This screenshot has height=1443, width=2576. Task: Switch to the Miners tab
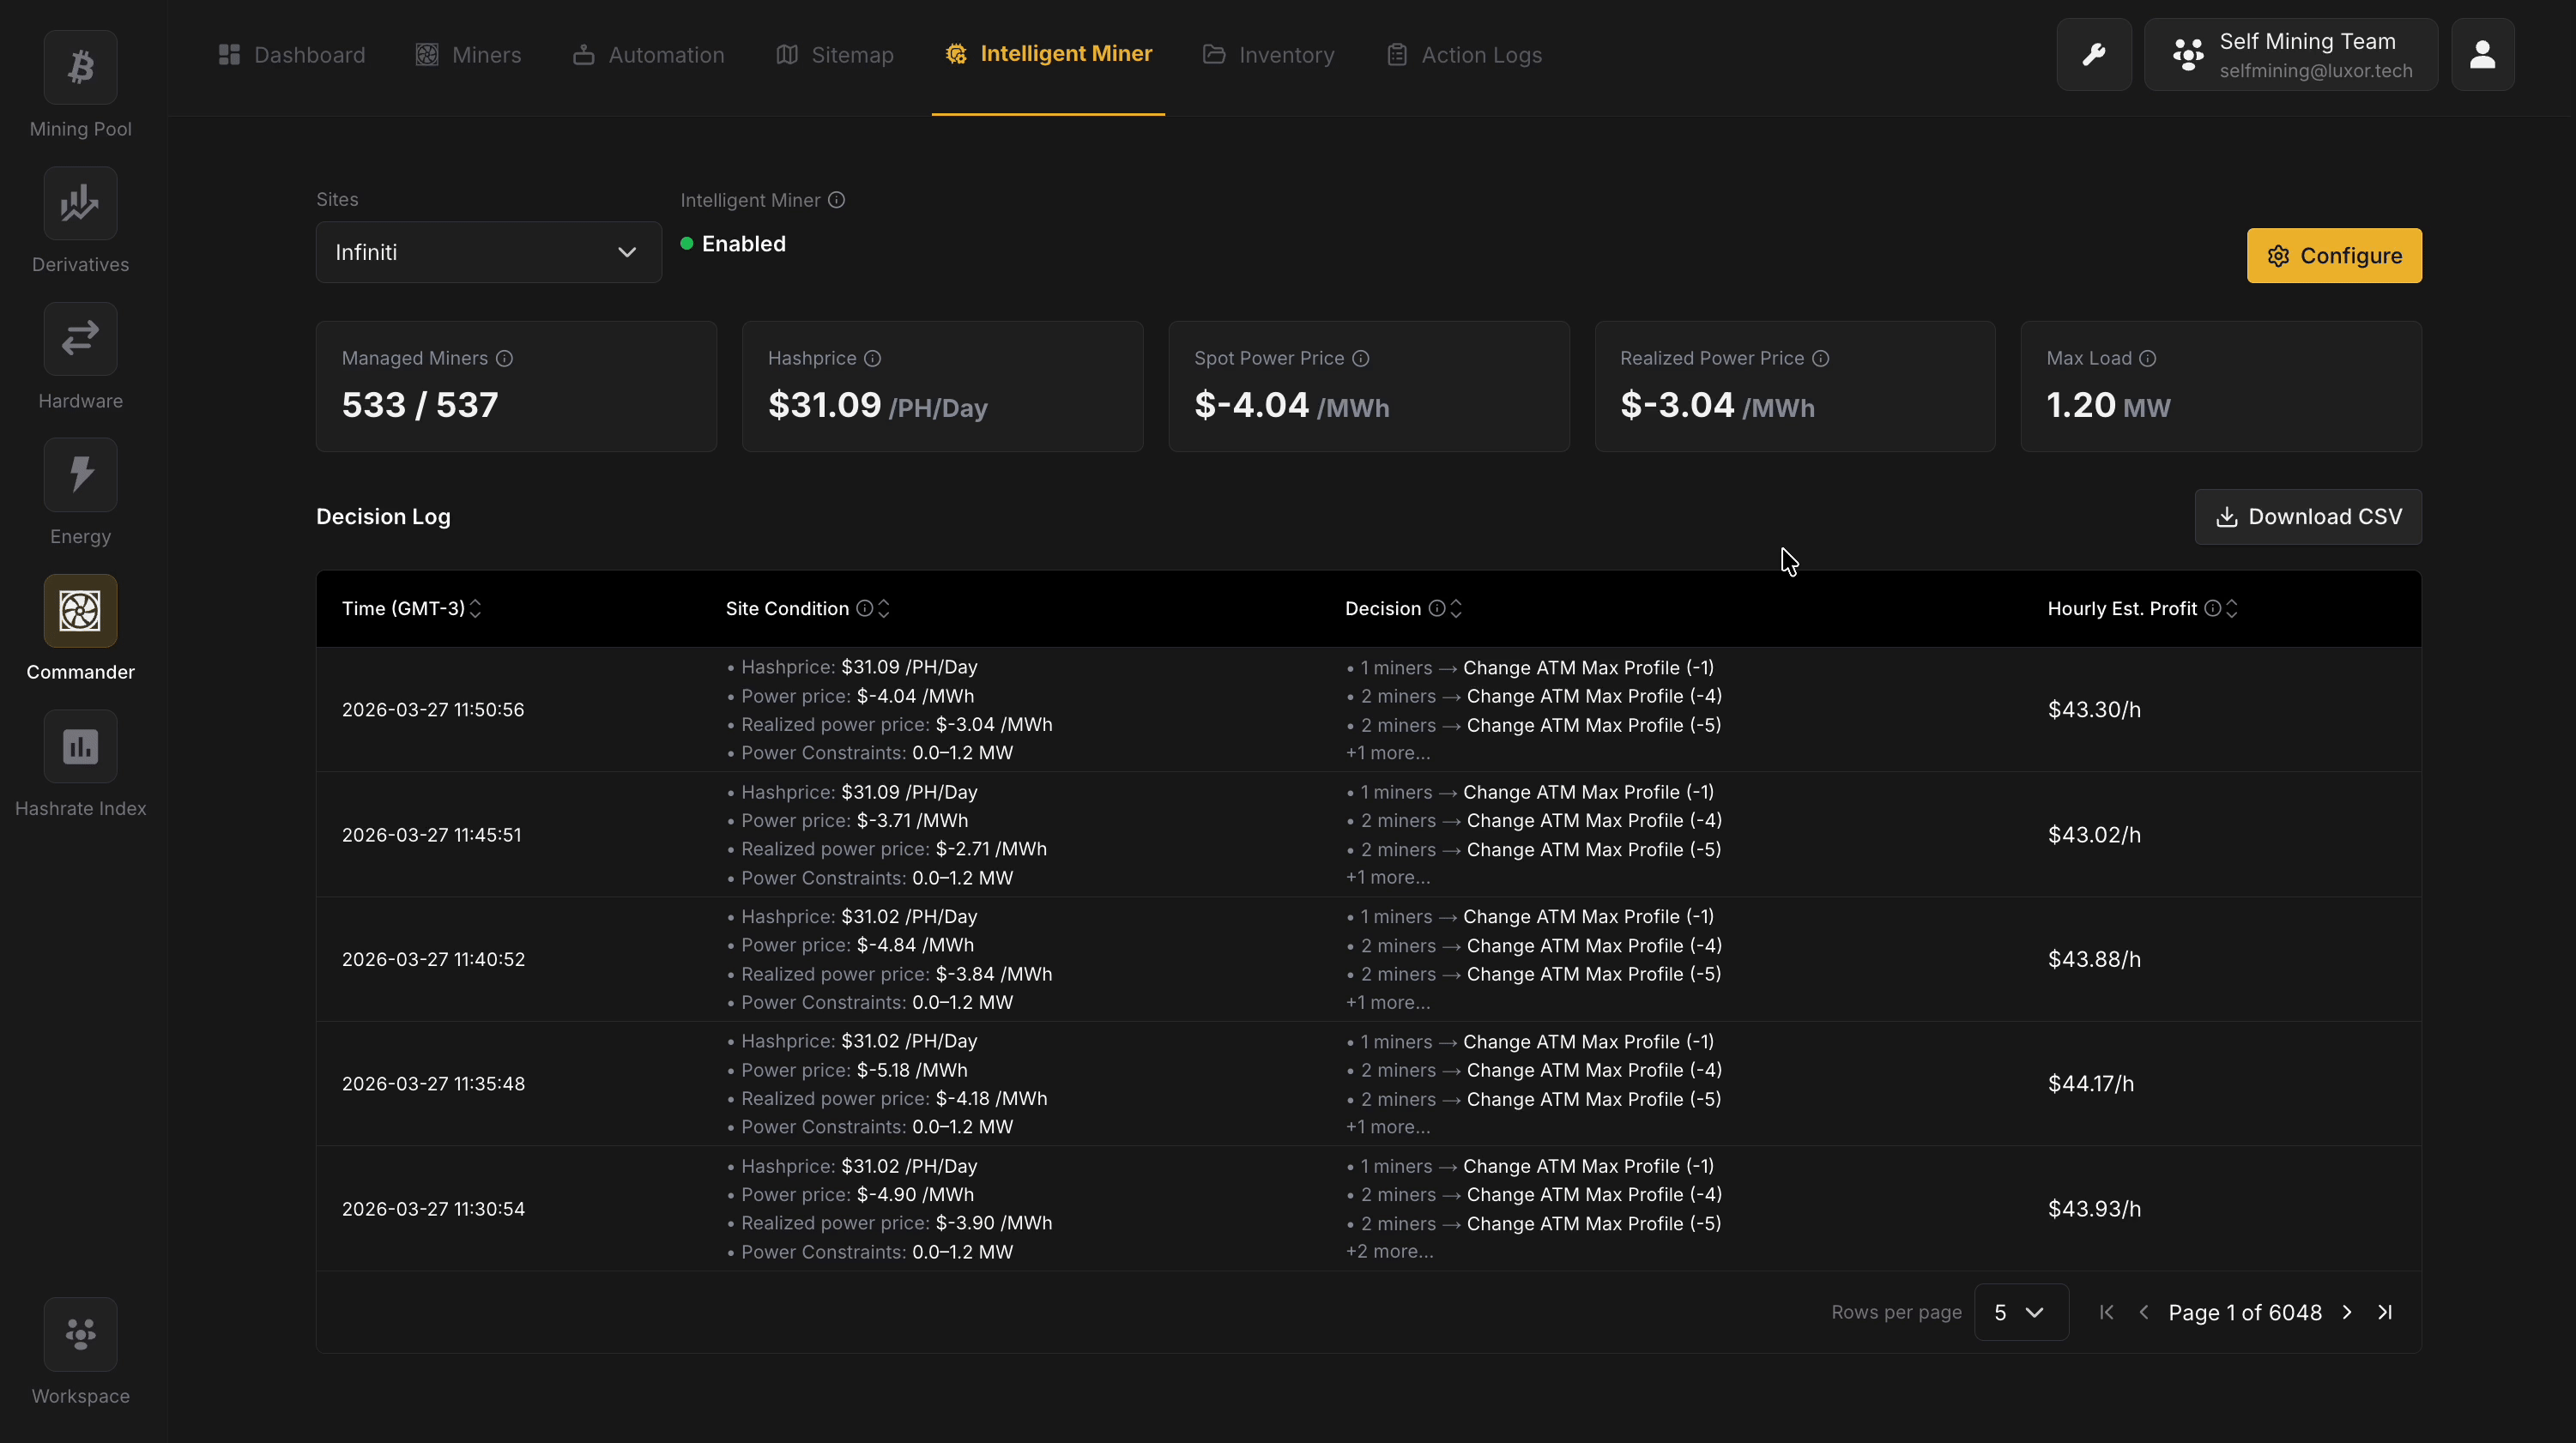click(469, 55)
